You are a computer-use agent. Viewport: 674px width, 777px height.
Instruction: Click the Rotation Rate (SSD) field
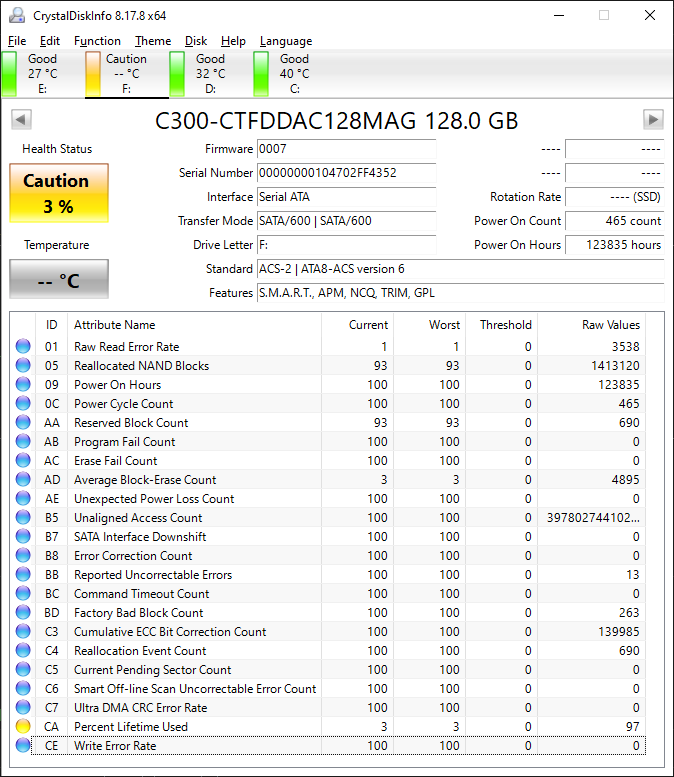[x=615, y=197]
